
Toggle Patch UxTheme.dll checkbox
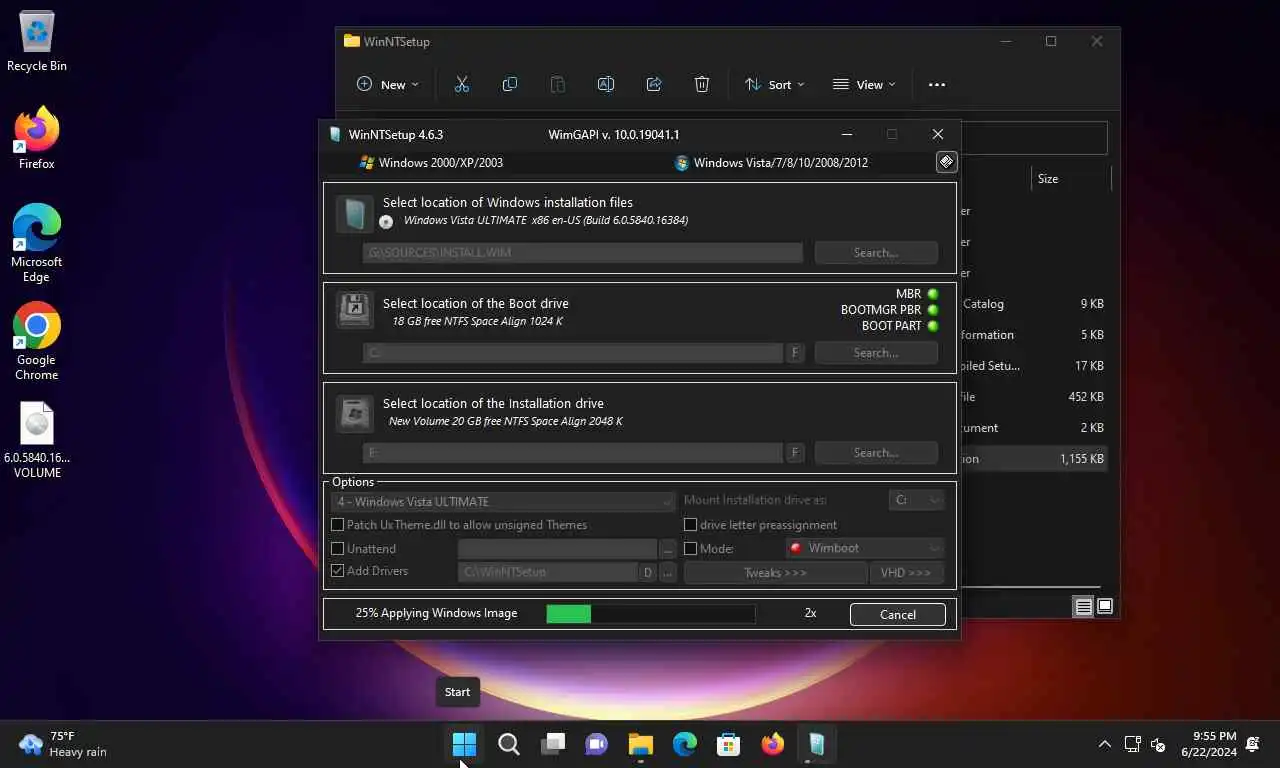338,525
